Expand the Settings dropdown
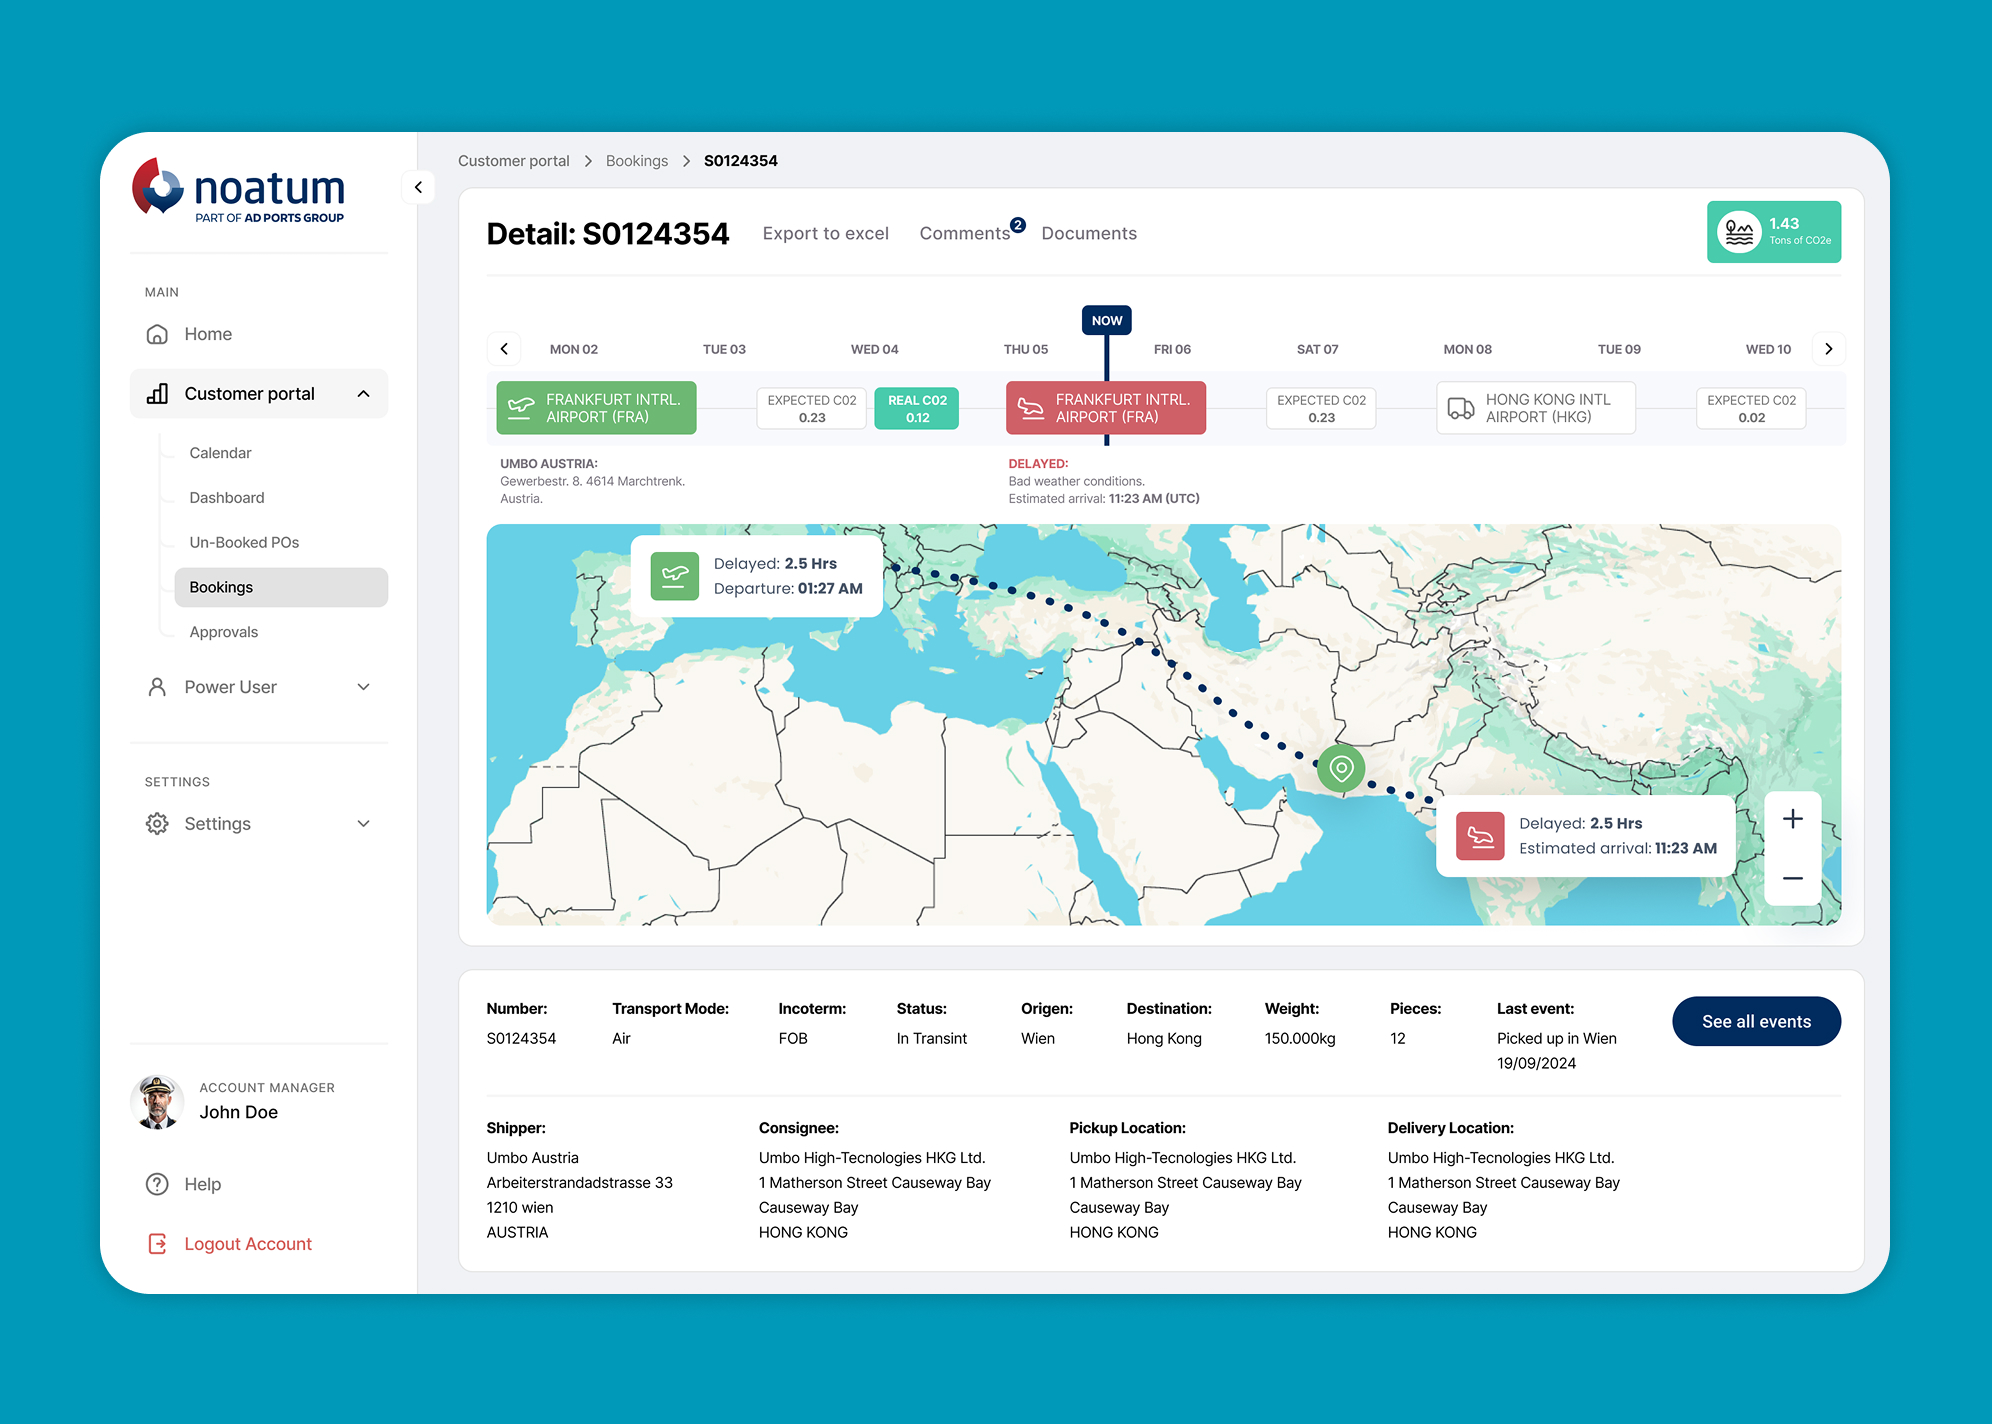 [363, 824]
